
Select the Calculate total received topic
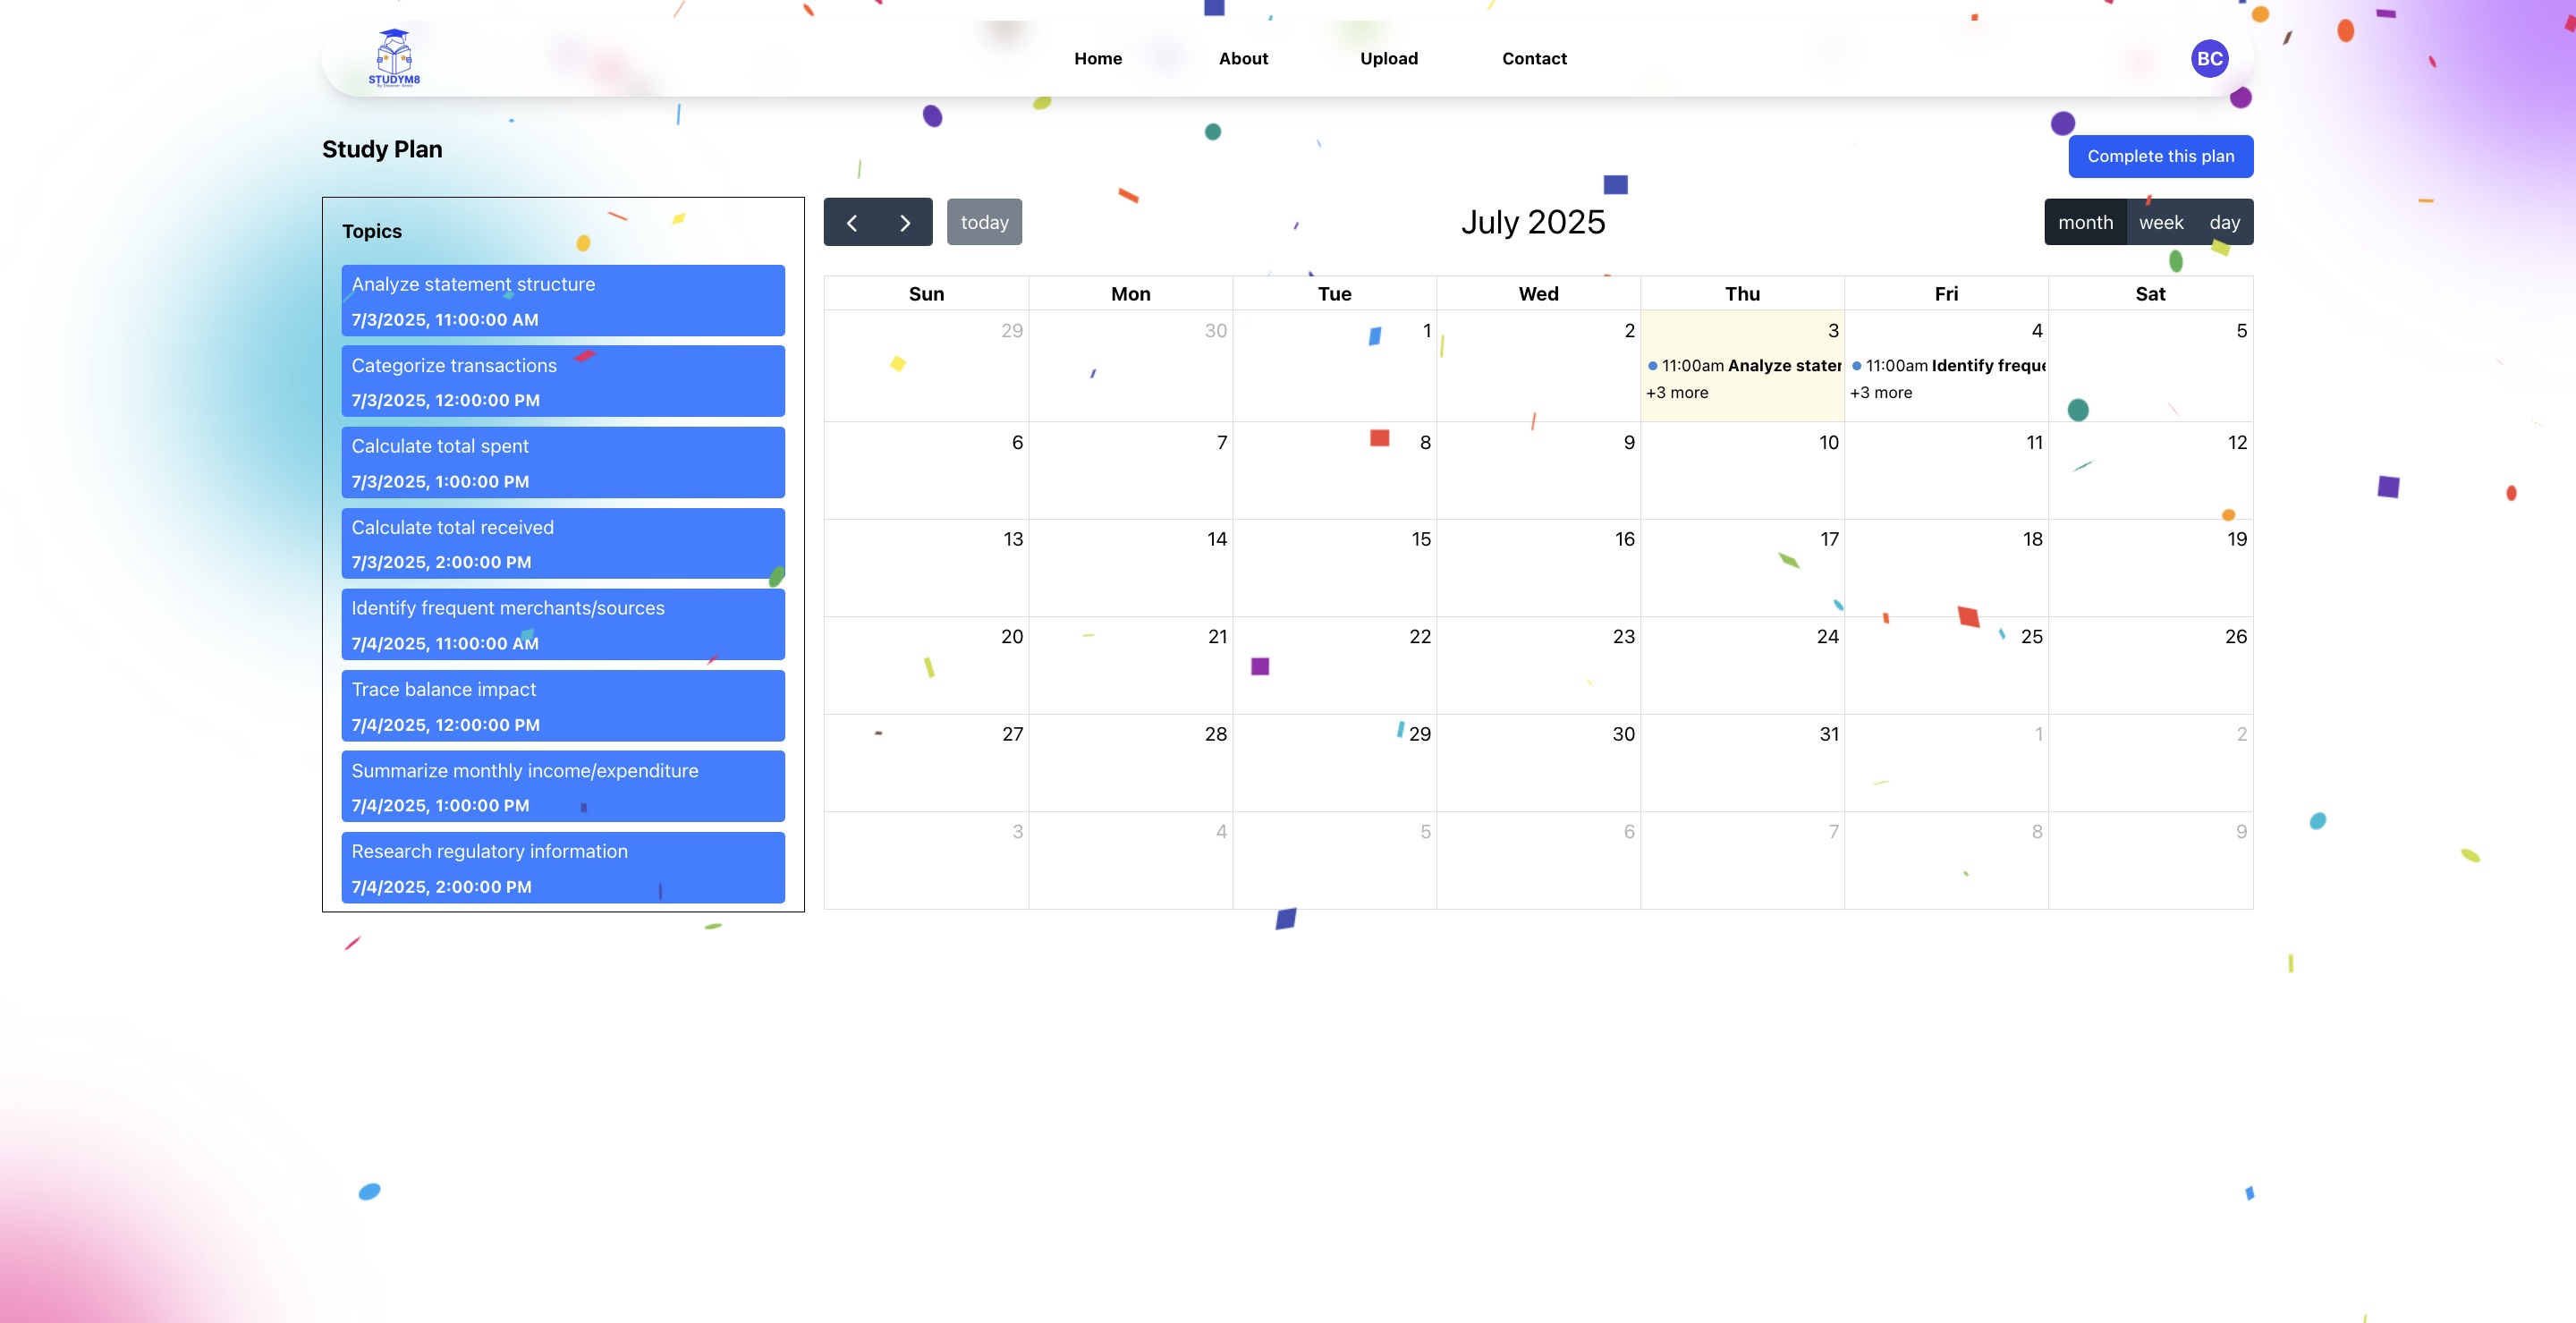[x=563, y=543]
